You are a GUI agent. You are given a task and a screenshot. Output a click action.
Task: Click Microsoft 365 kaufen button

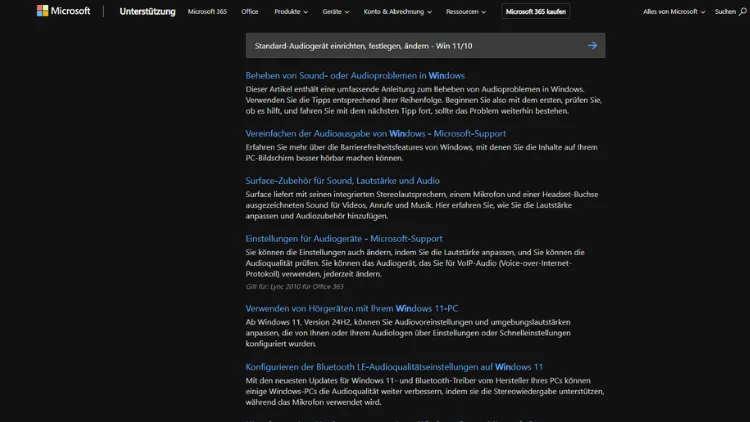[x=535, y=11]
